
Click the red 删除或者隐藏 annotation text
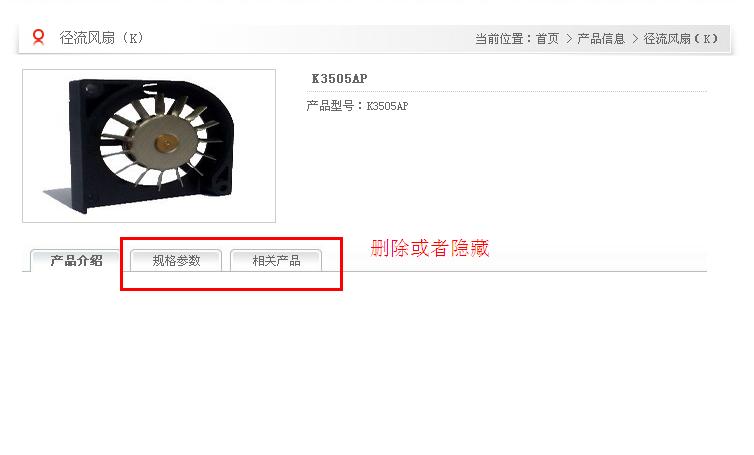[x=430, y=248]
